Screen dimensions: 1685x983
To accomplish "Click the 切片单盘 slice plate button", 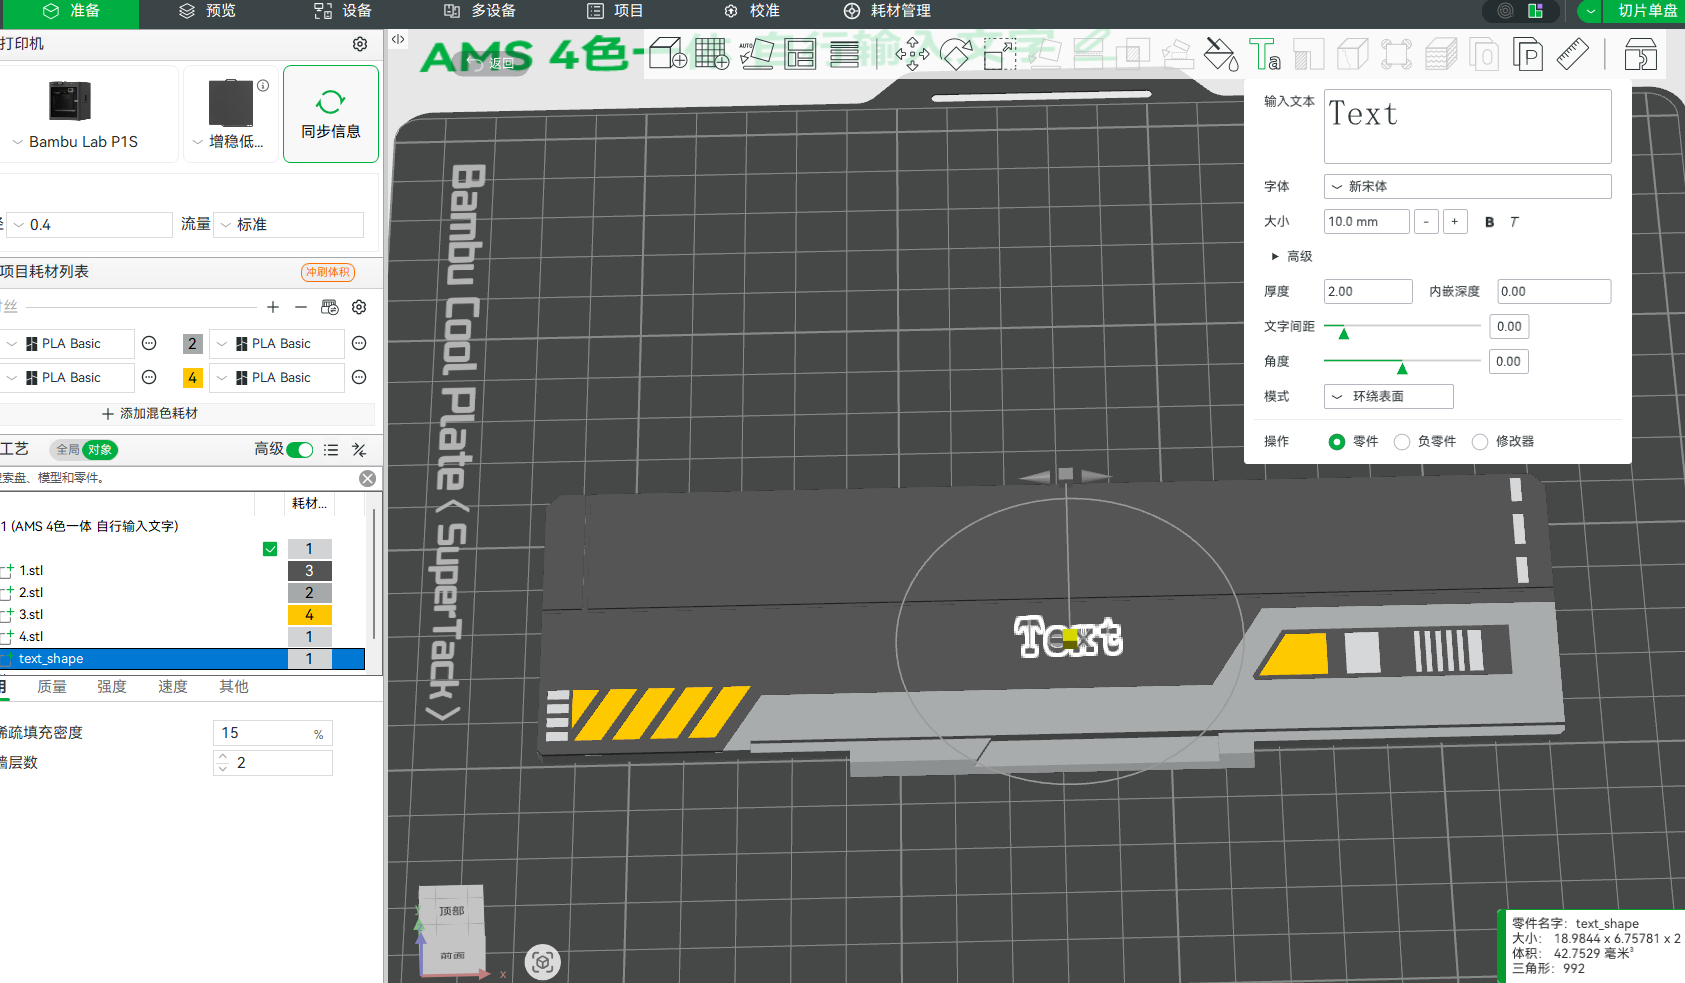I will (1646, 11).
